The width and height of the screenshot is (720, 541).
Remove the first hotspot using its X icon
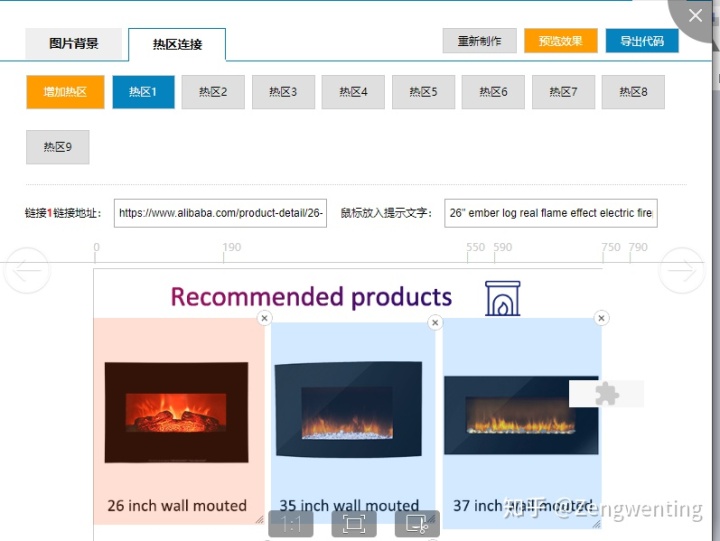pos(264,318)
